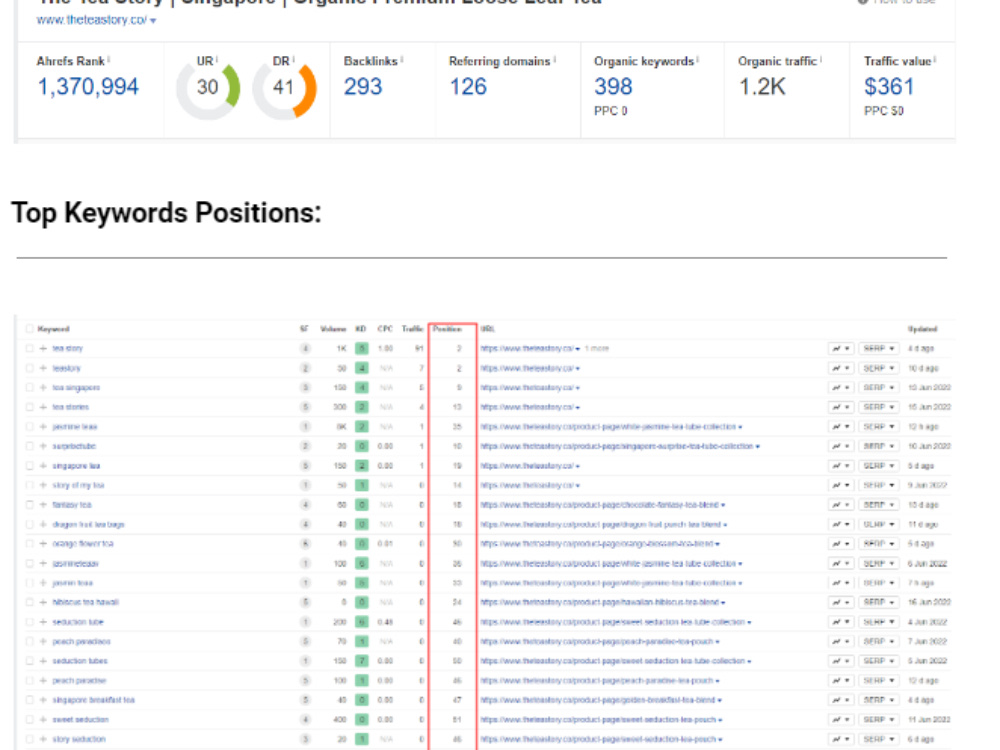Open the 398 Organic keywords link
1000x750 pixels.
[x=613, y=87]
